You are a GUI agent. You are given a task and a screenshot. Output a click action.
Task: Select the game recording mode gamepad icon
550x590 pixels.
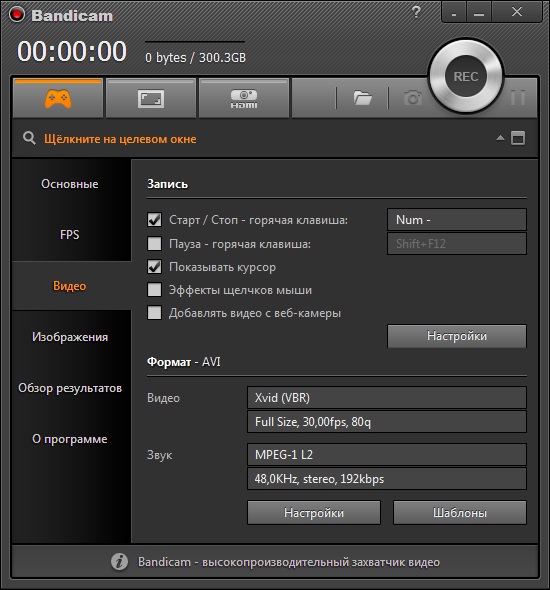[58, 99]
